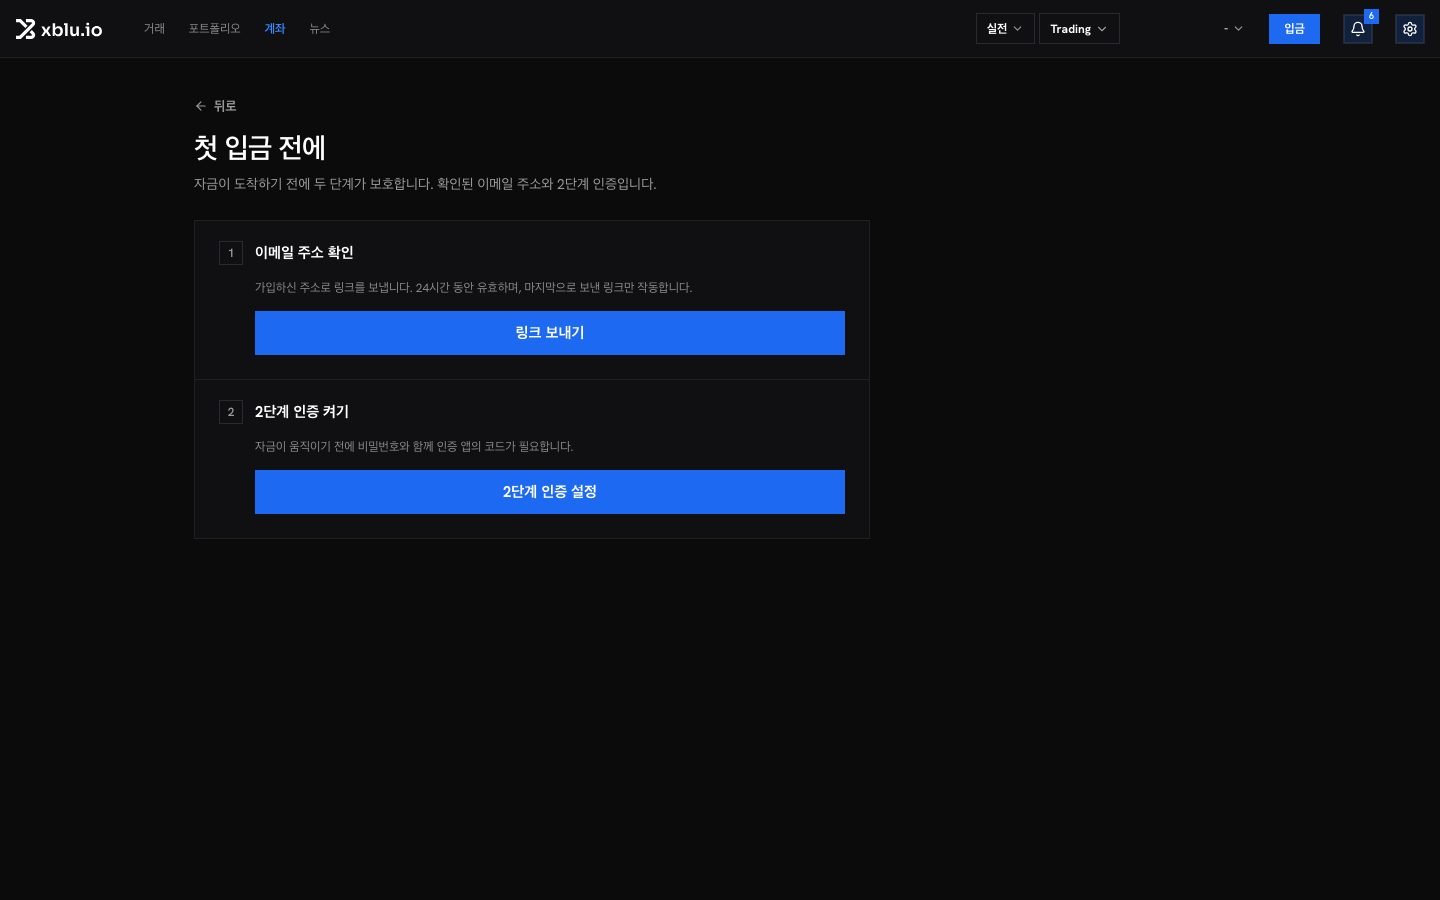Go to the 거래 tab
This screenshot has width=1440, height=900.
point(154,29)
